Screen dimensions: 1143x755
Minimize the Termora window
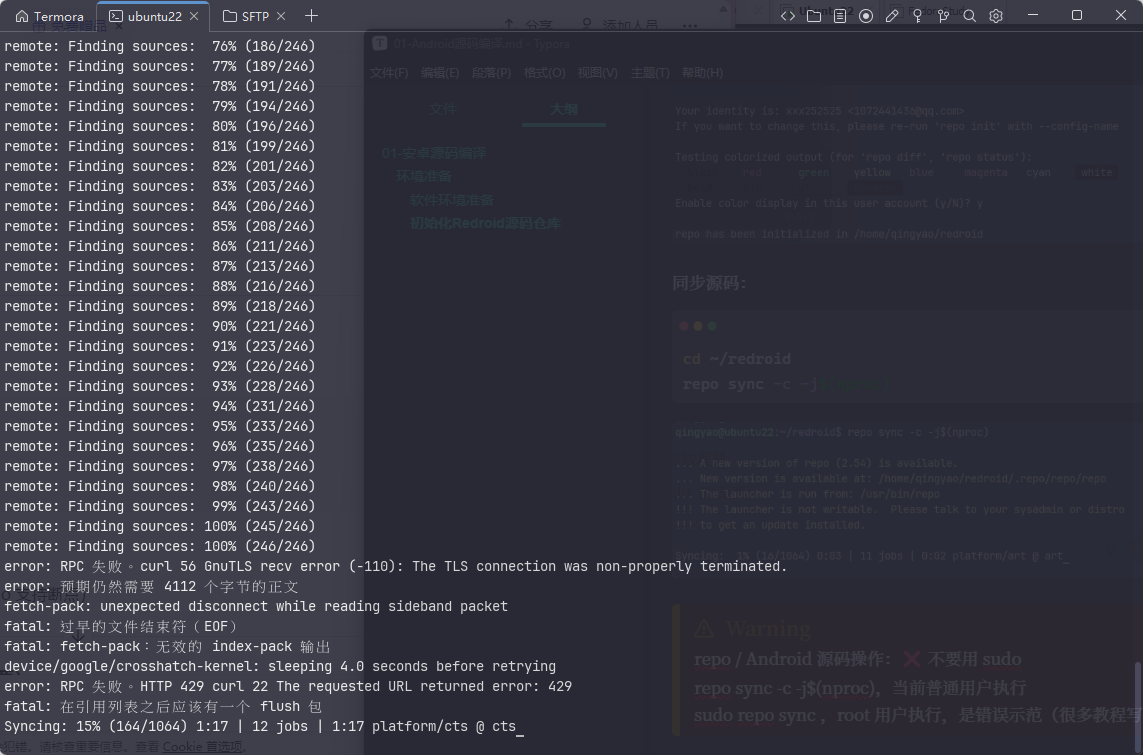point(1033,15)
